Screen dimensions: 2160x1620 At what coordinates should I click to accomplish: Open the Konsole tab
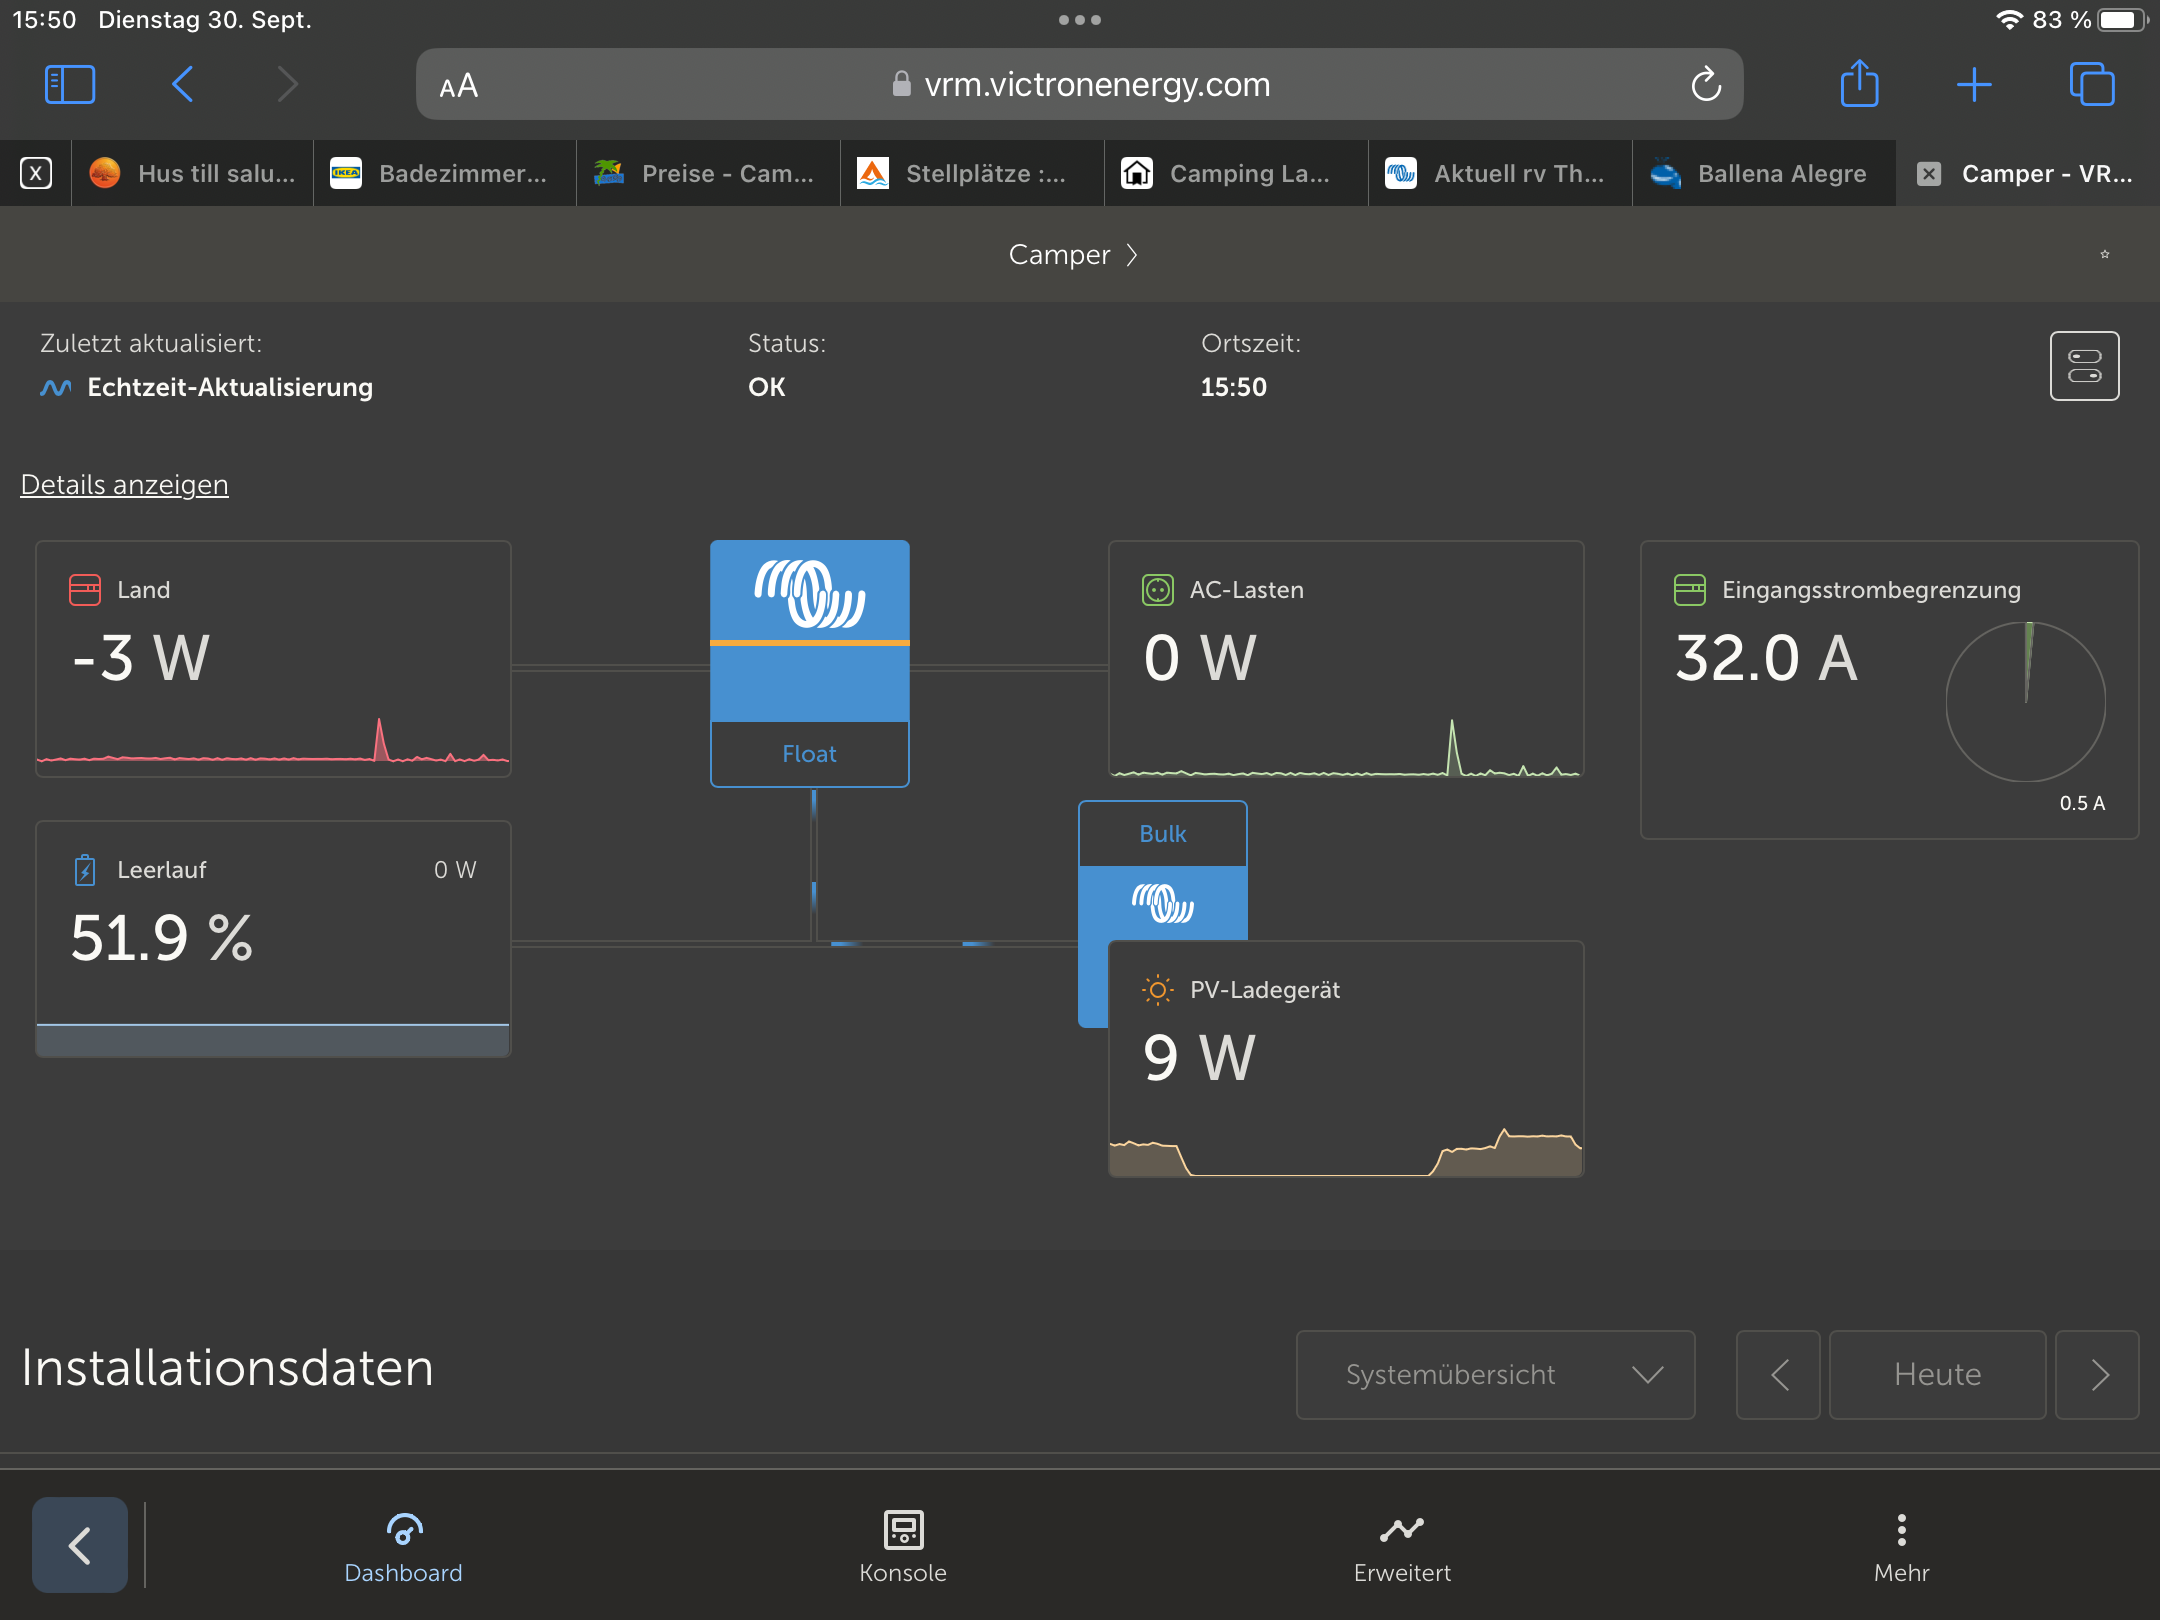pyautogui.click(x=902, y=1546)
